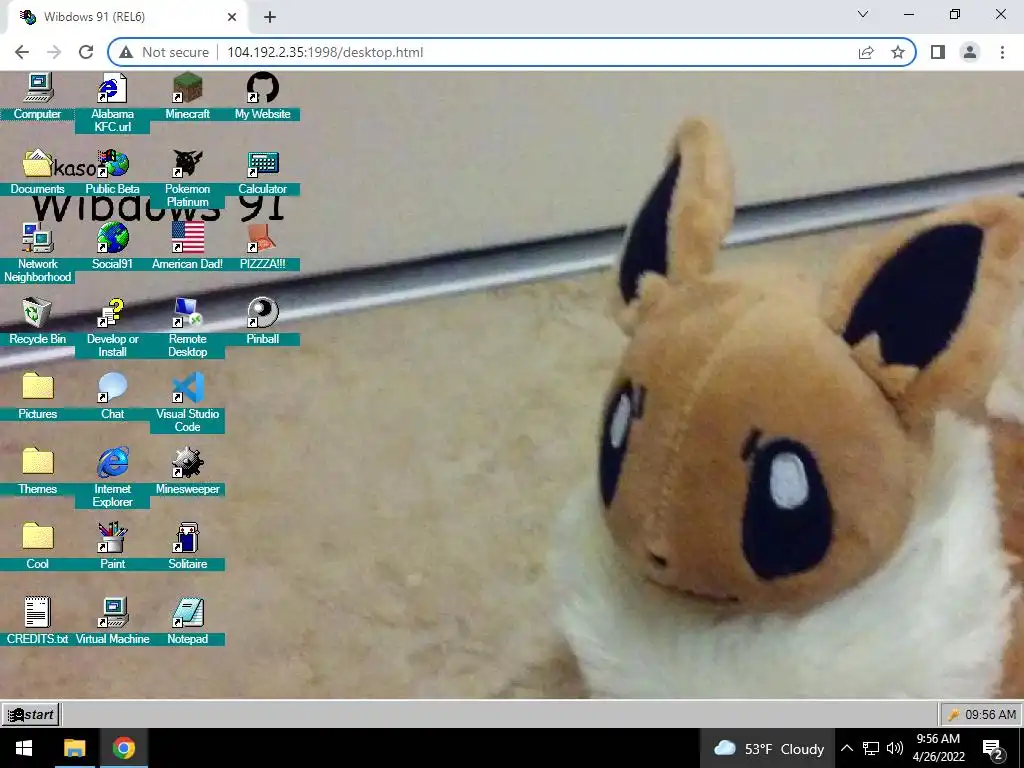Open the notification center icon

[x=993, y=749]
